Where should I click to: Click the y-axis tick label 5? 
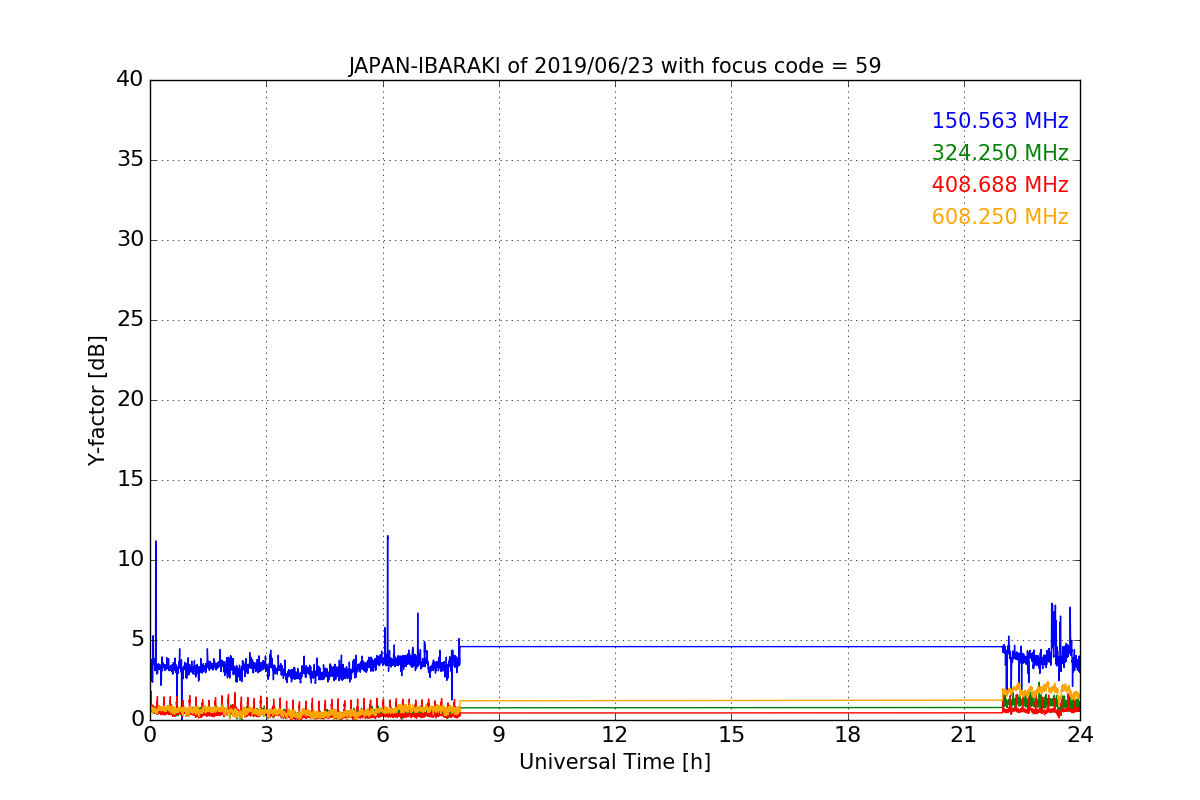[x=137, y=639]
